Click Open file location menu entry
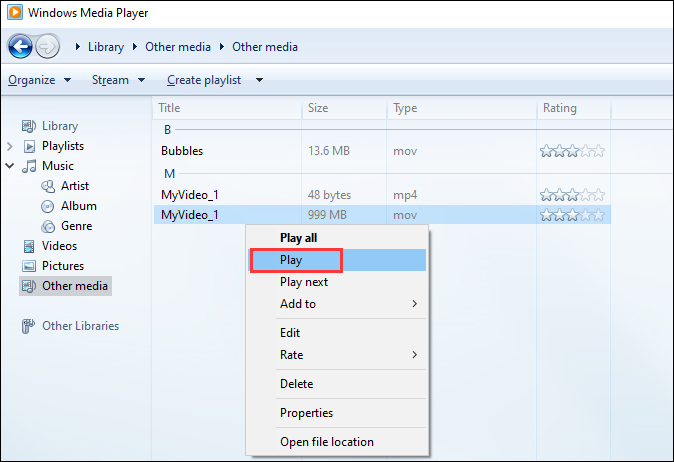Screen dimensions: 674x462 (x=326, y=442)
